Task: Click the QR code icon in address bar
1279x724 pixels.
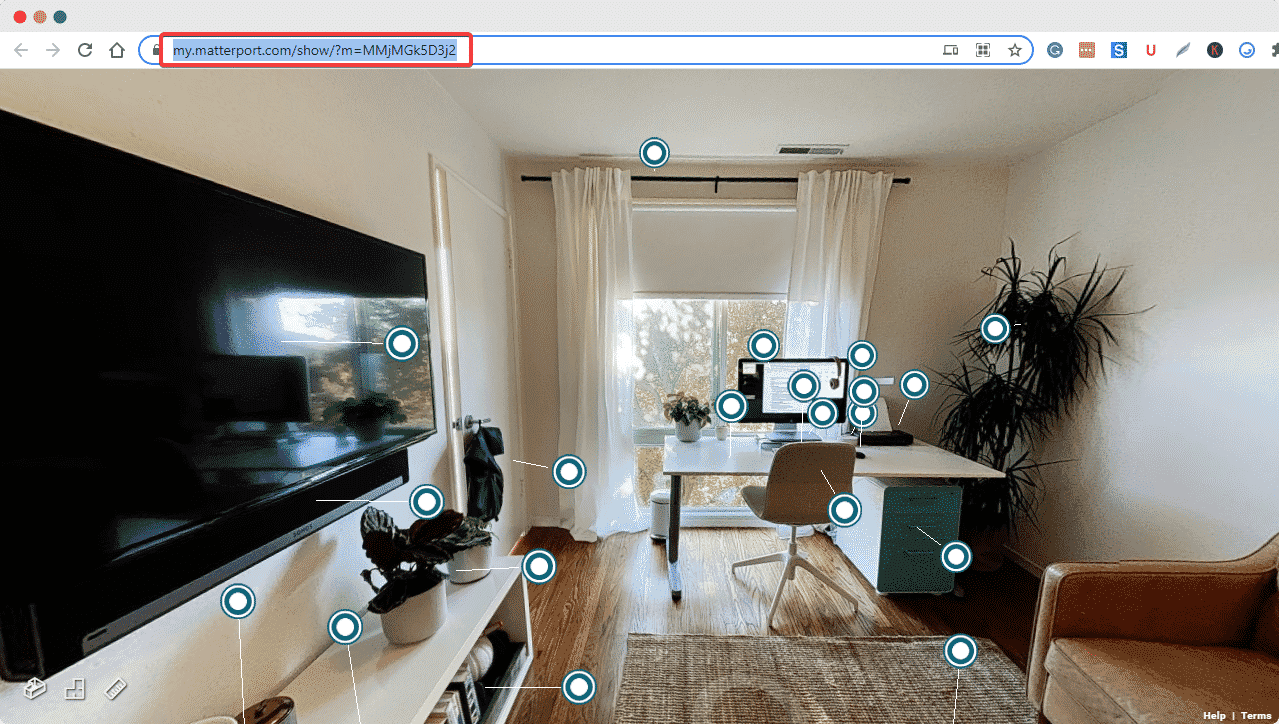Action: tap(983, 49)
